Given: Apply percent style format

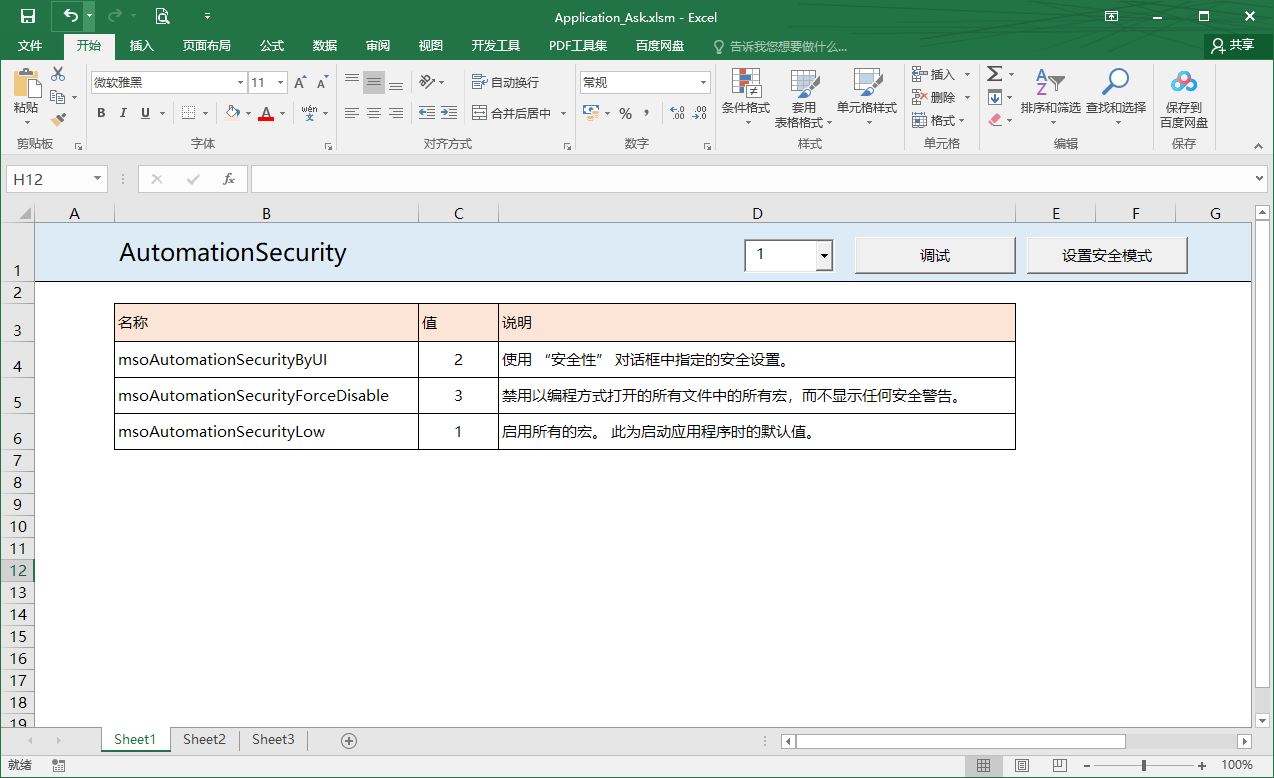Looking at the screenshot, I should click(626, 113).
